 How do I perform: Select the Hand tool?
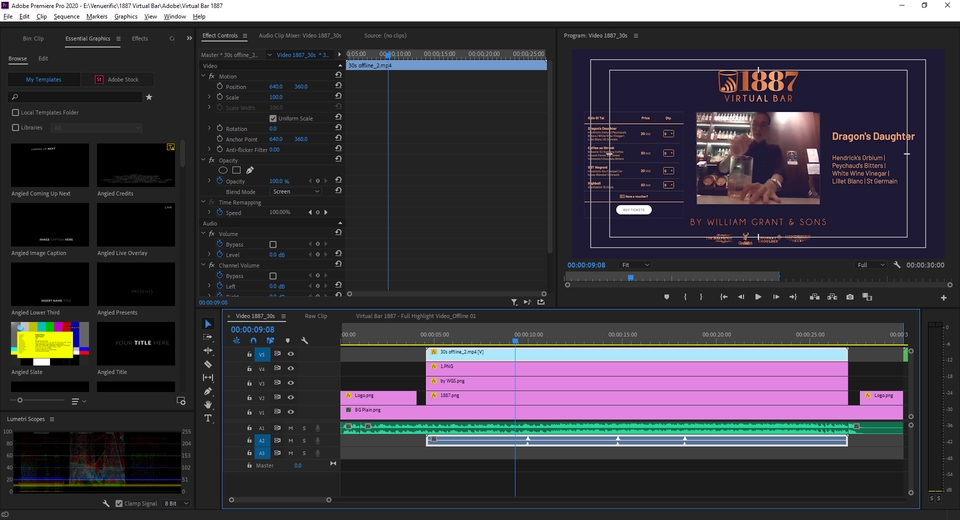(208, 405)
